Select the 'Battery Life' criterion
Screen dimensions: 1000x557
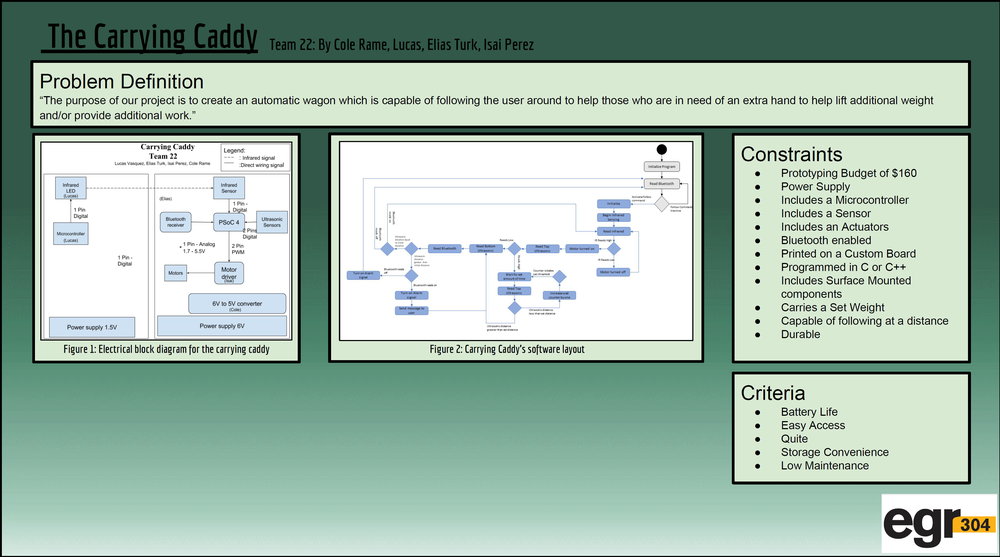809,412
